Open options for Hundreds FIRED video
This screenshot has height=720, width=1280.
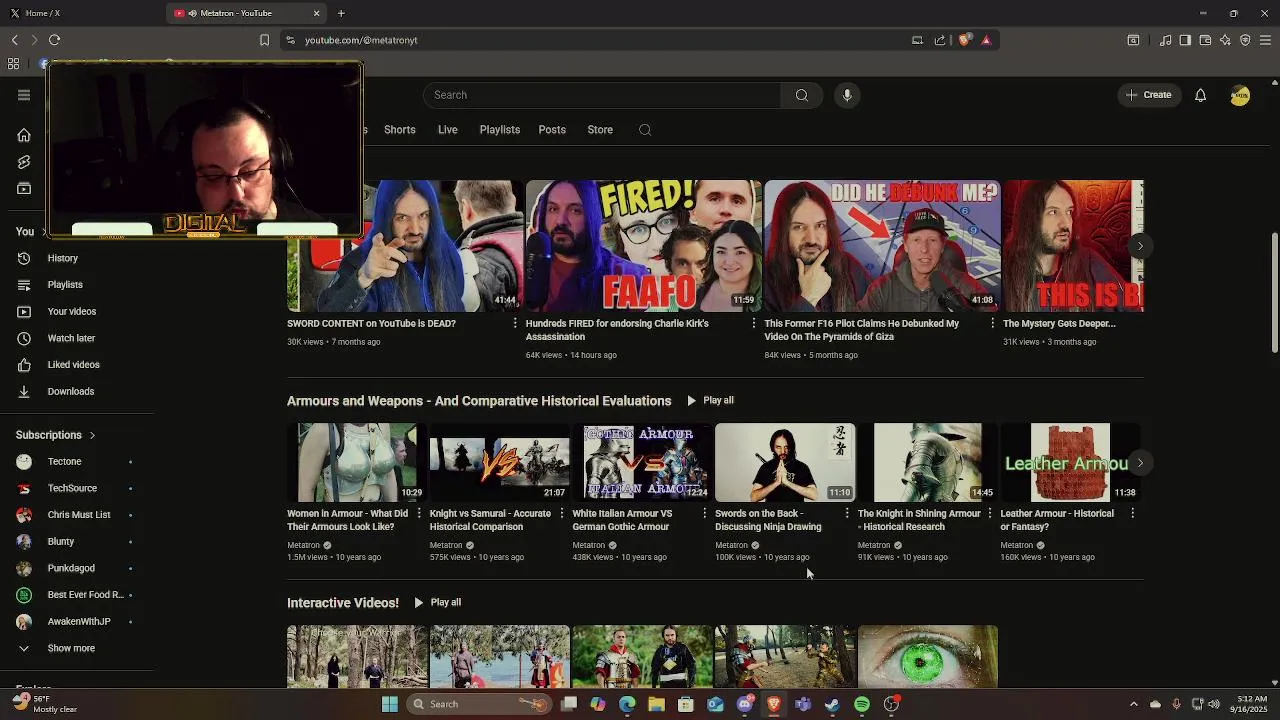click(x=754, y=324)
